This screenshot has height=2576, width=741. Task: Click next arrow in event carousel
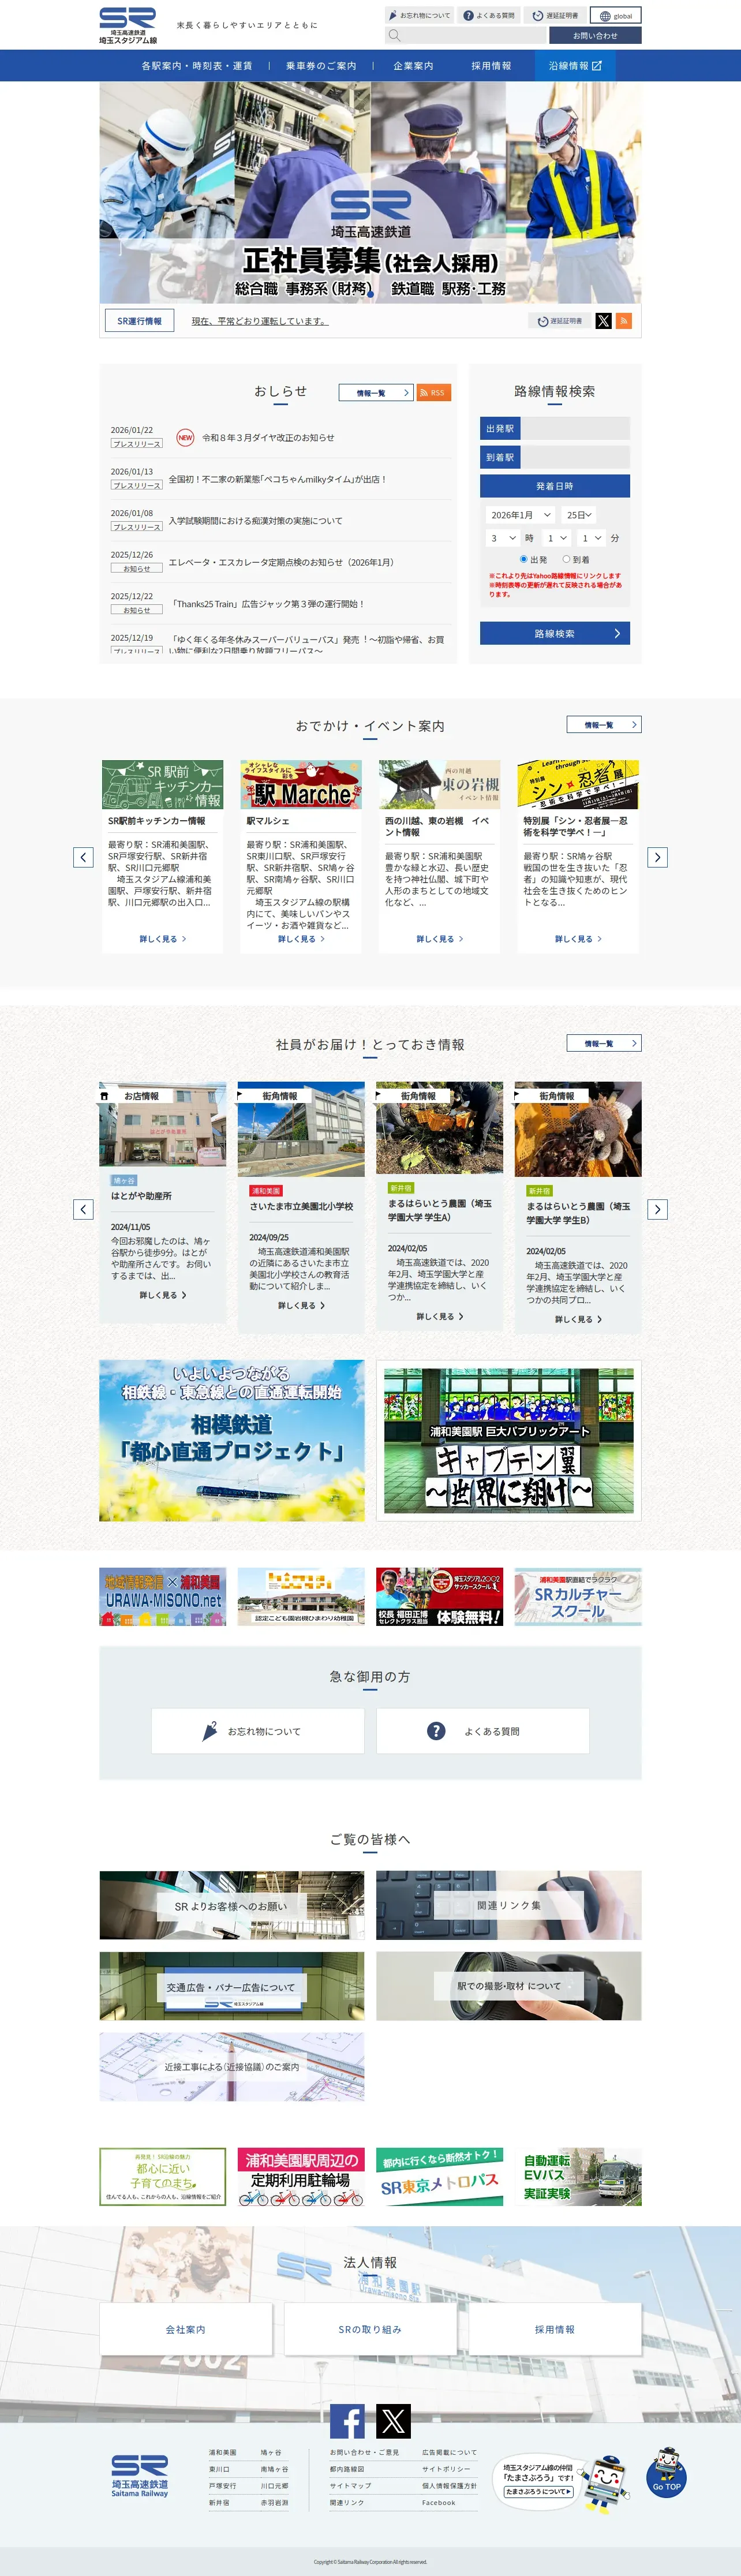coord(657,857)
